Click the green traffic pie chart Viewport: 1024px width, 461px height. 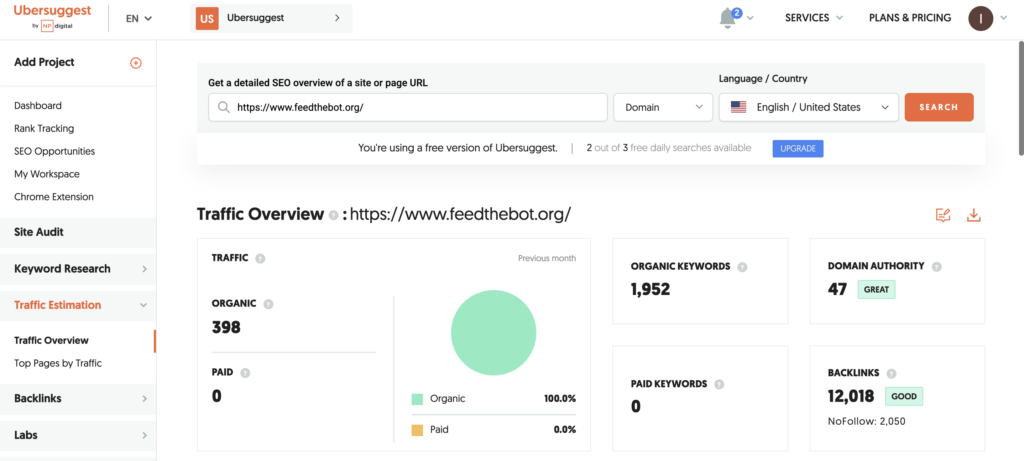click(x=494, y=333)
